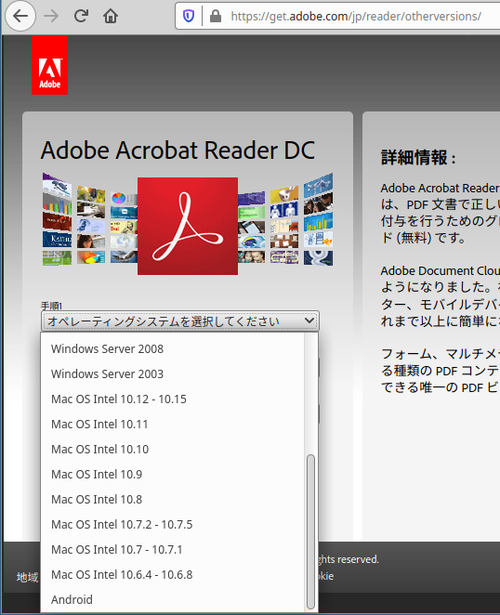Reload the page with the refresh icon
Viewport: 500px width, 615px height.
(81, 16)
